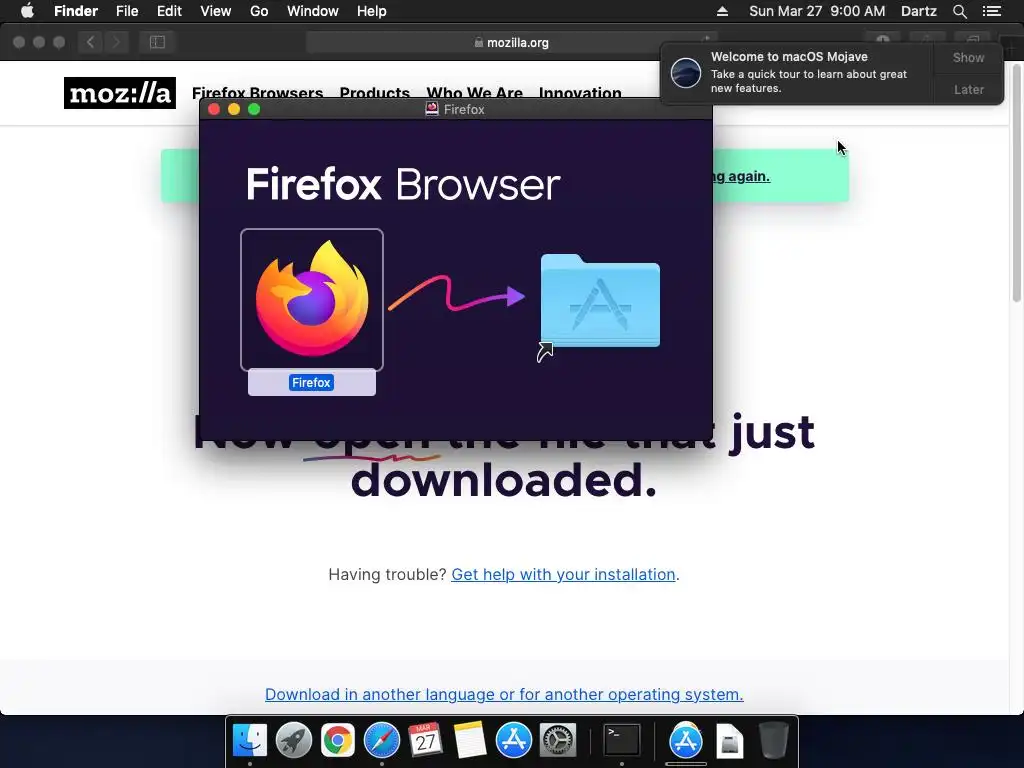Click Safari's back arrow button
Screen dimensions: 1024x768
[90, 42]
